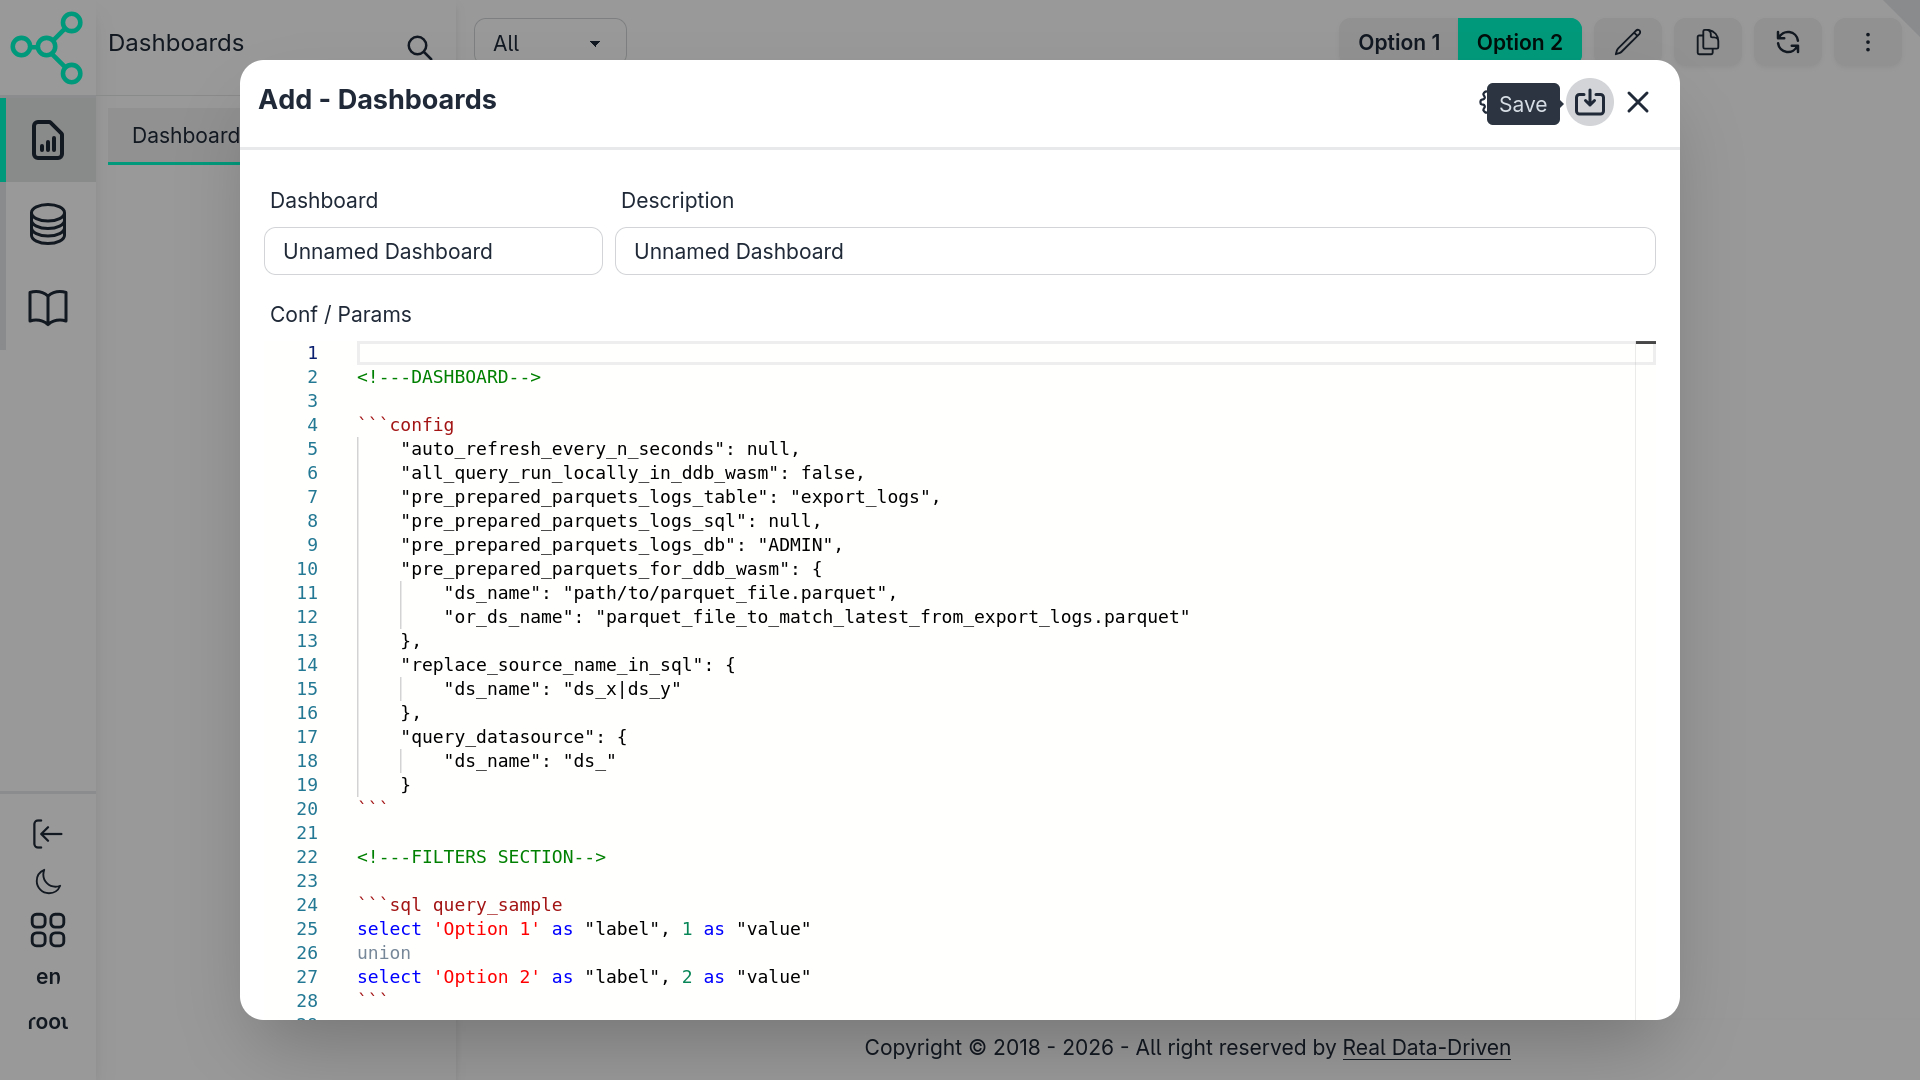Viewport: 1920px width, 1080px height.
Task: Click the pencil edit icon
Action: pyautogui.click(x=1627, y=42)
